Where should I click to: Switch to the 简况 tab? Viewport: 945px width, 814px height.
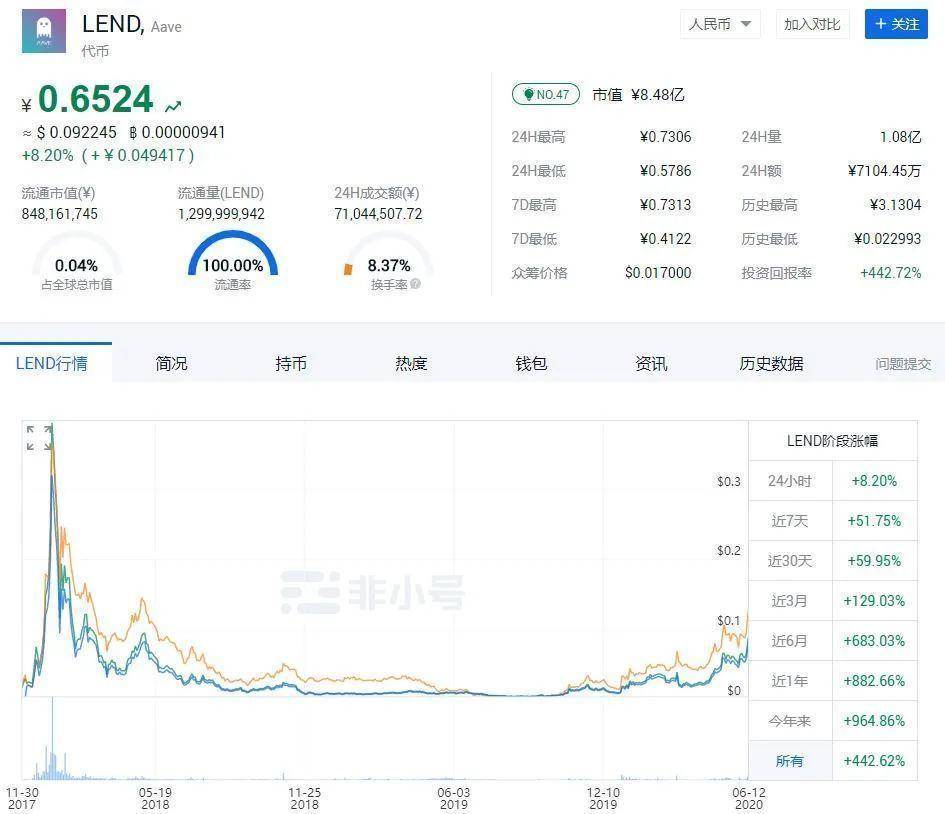[171, 363]
